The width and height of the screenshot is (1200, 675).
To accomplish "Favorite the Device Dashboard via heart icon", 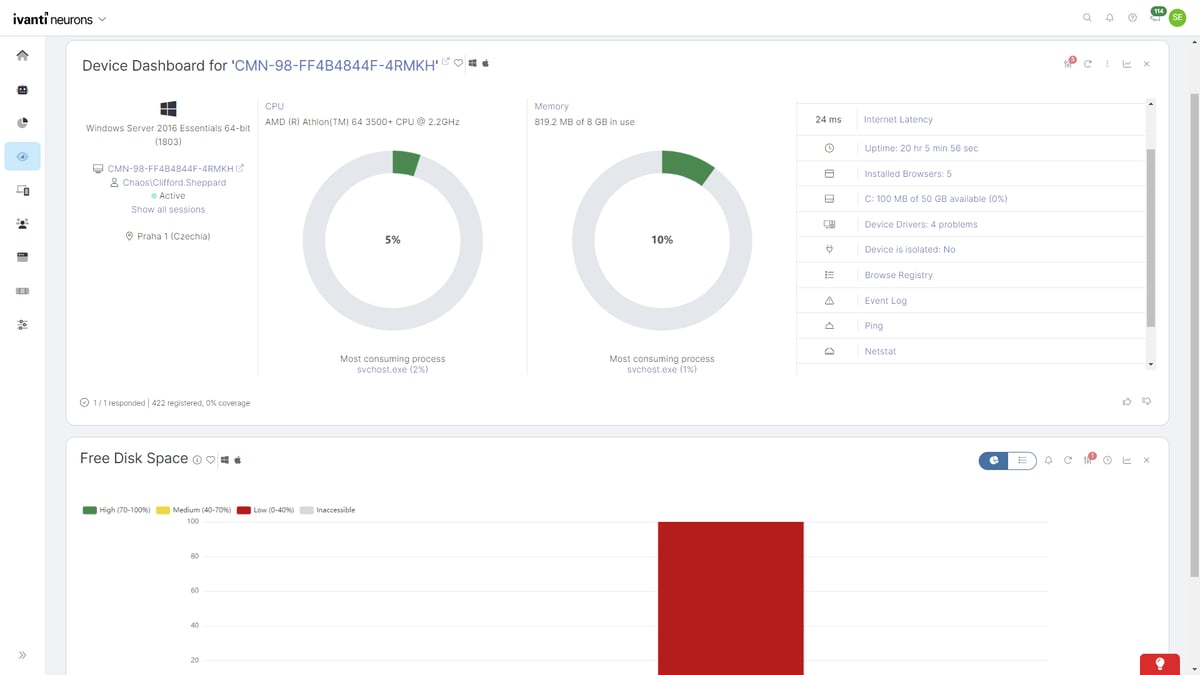I will [459, 63].
